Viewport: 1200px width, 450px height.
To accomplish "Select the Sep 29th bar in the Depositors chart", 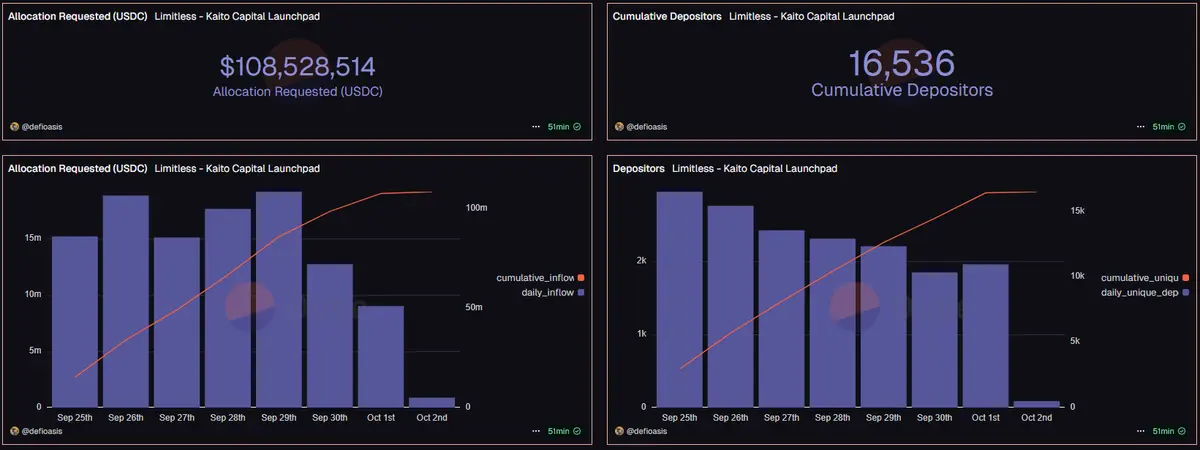I will click(884, 327).
